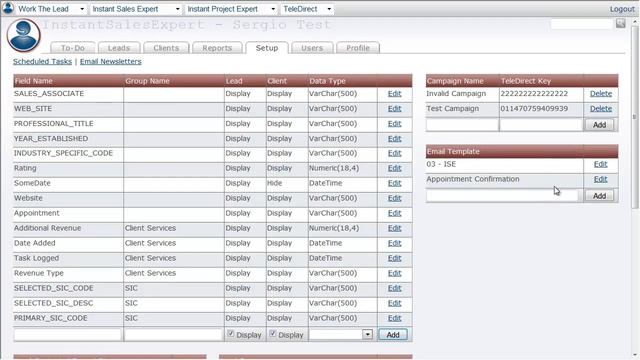
Task: Click the new TeleDirect Key input box
Action: pyautogui.click(x=541, y=125)
